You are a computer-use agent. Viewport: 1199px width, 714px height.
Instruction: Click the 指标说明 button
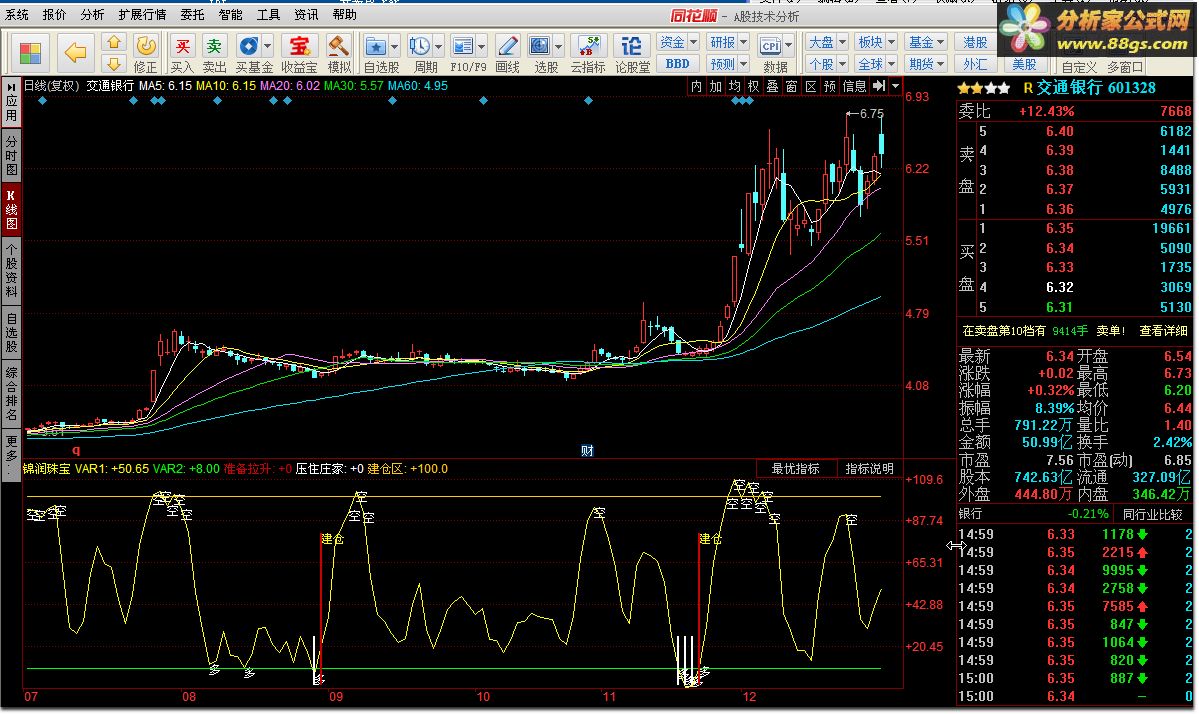pyautogui.click(x=869, y=469)
